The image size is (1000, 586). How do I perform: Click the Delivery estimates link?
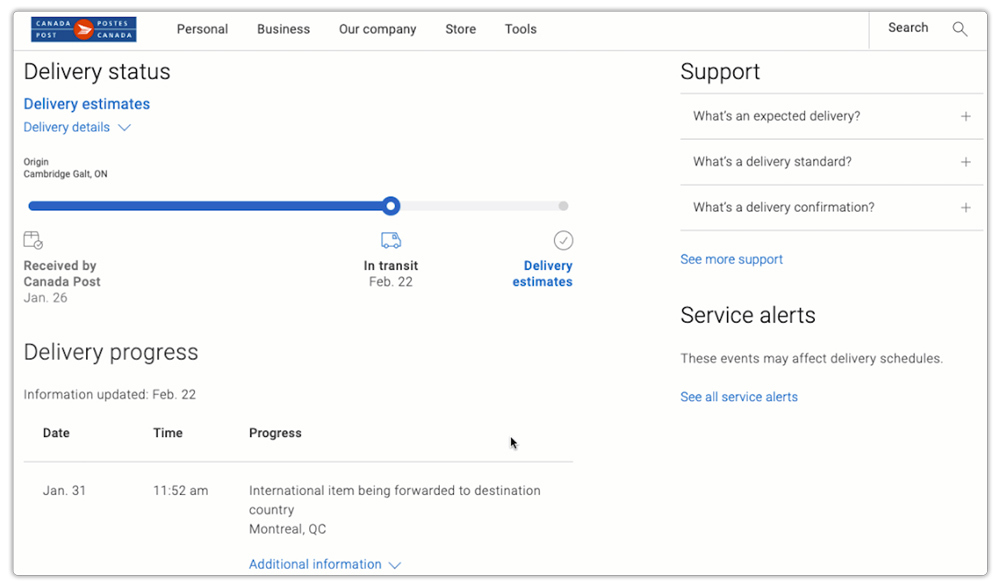pyautogui.click(x=86, y=104)
